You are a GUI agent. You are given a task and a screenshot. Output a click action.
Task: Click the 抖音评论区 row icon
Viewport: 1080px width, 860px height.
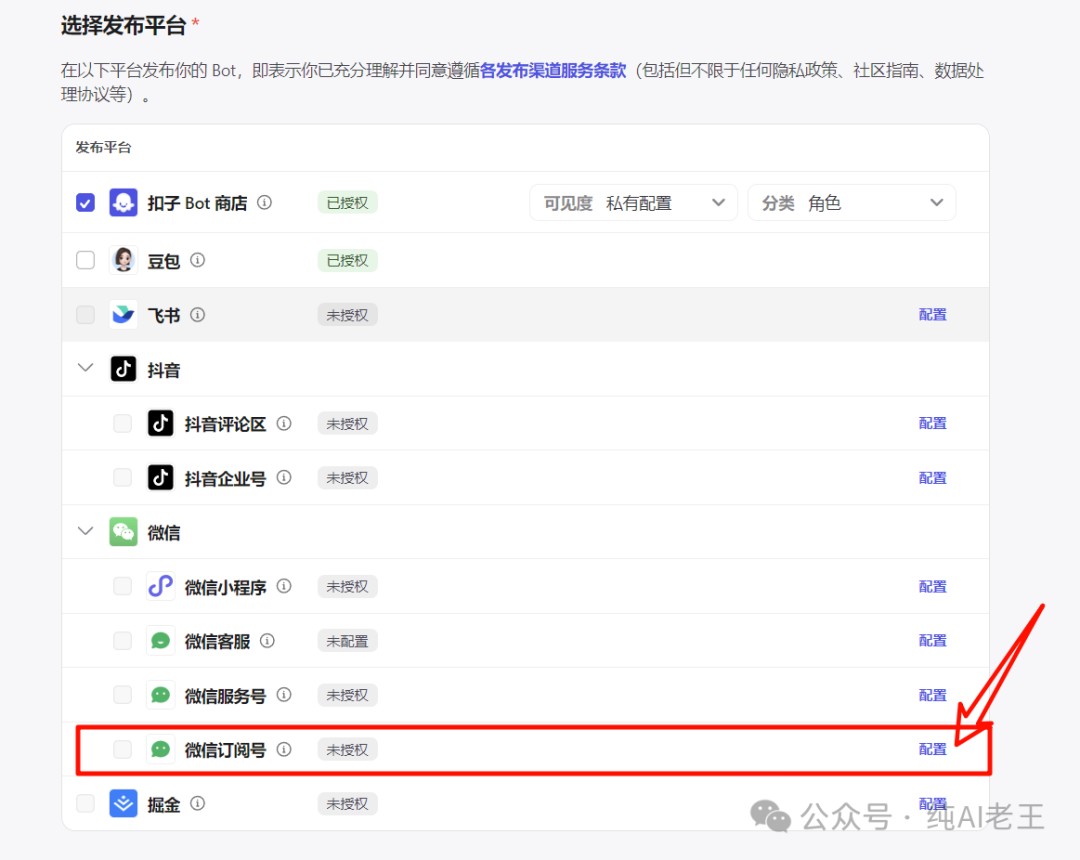coord(160,423)
